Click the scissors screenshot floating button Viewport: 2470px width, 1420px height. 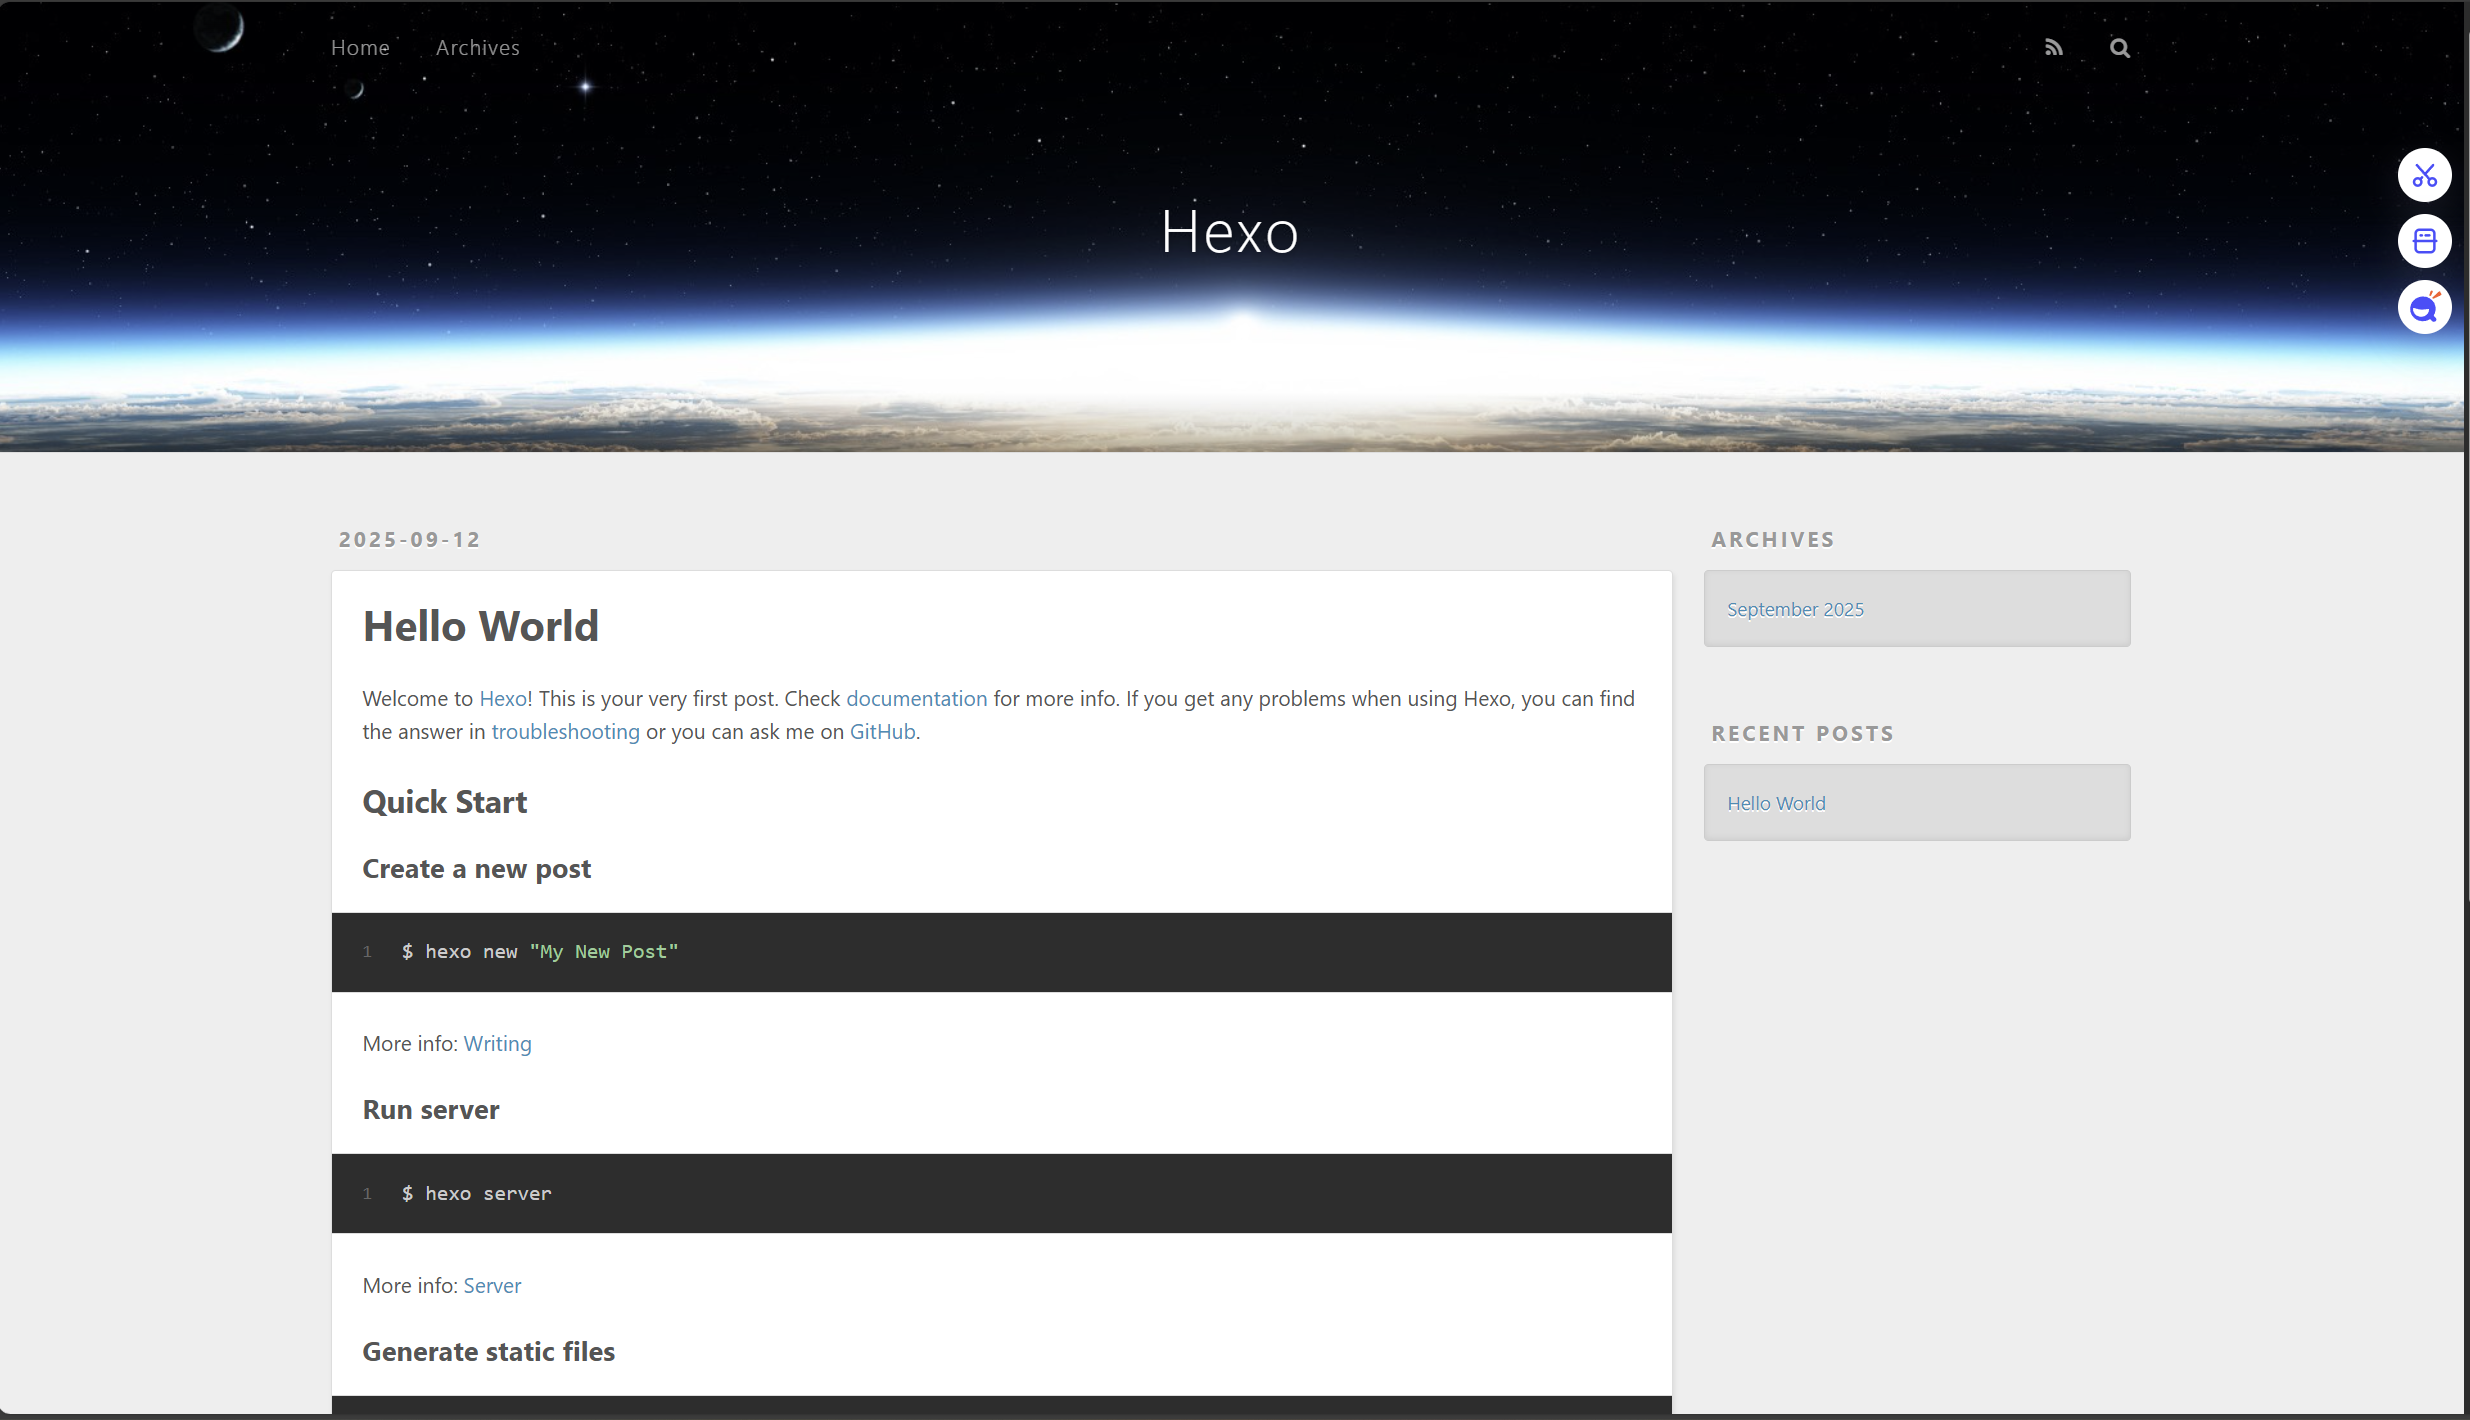pyautogui.click(x=2424, y=175)
